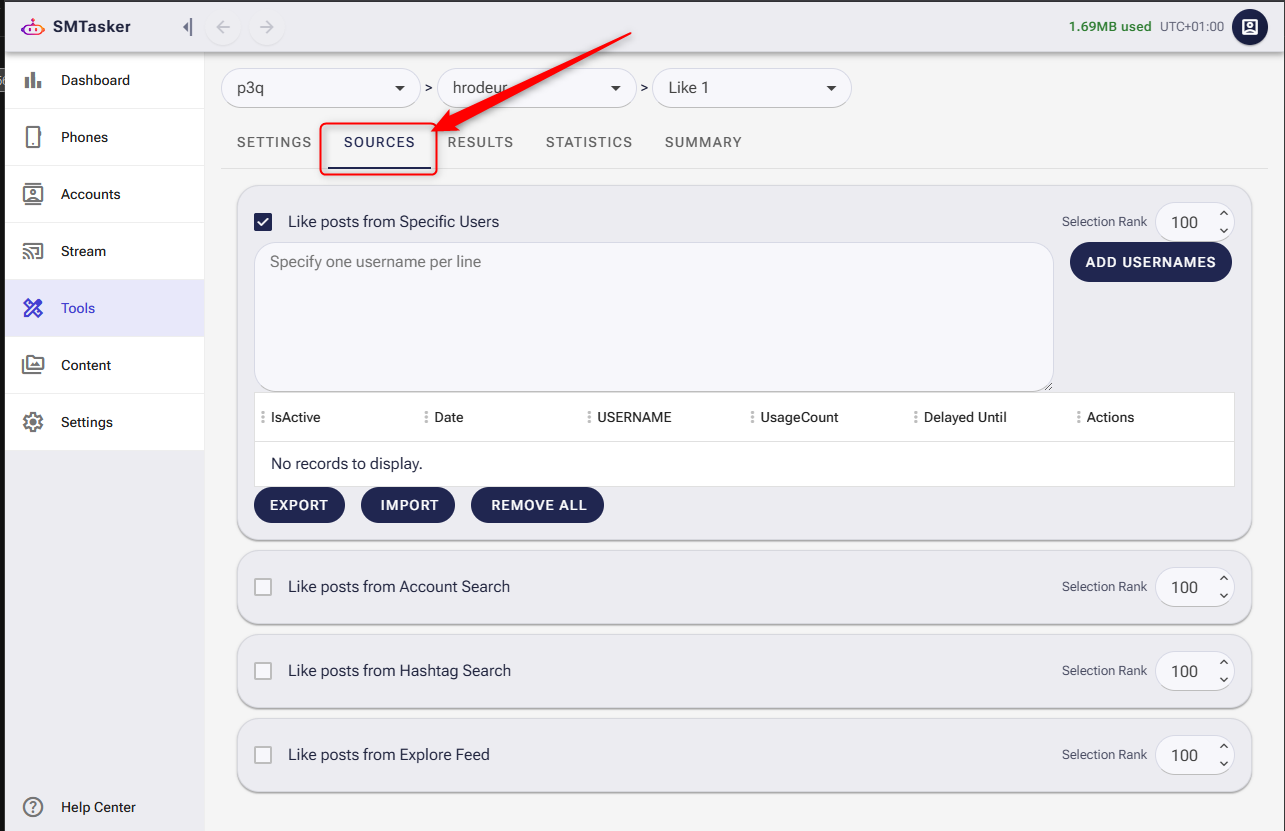Click the Accounts sidebar icon
The height and width of the screenshot is (831, 1285).
coord(33,194)
